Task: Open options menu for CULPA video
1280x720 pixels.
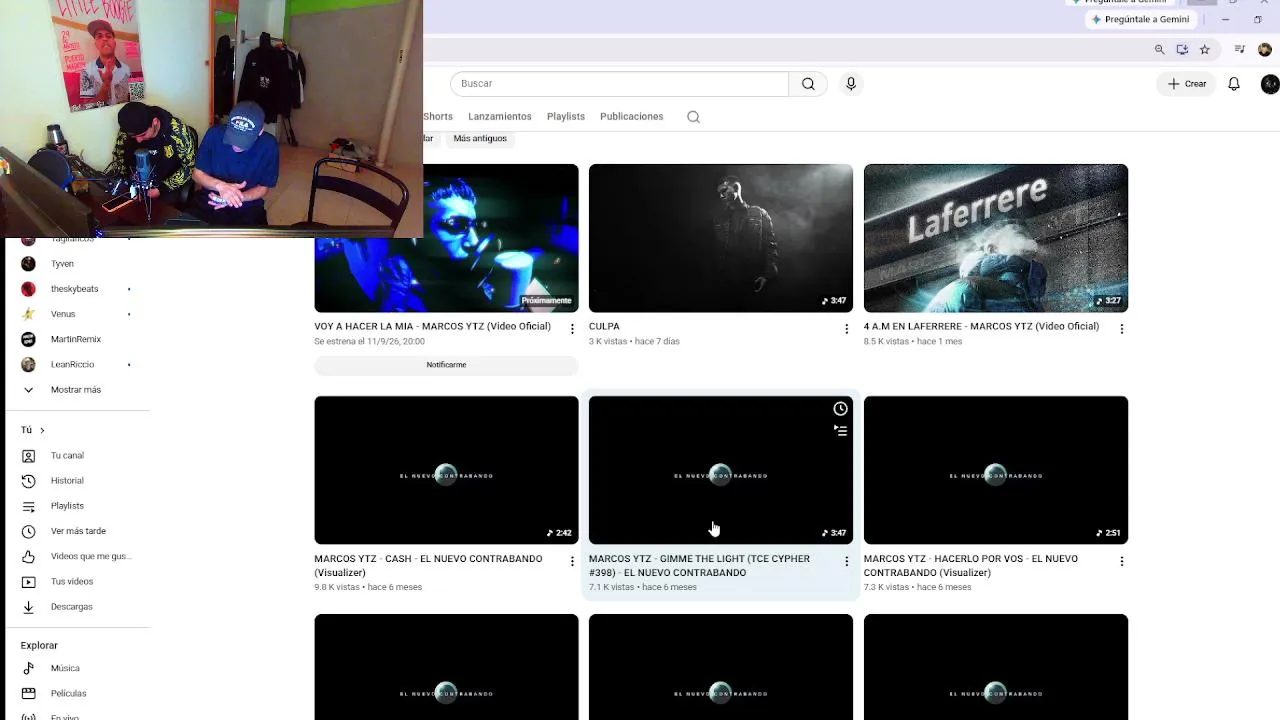Action: tap(846, 329)
